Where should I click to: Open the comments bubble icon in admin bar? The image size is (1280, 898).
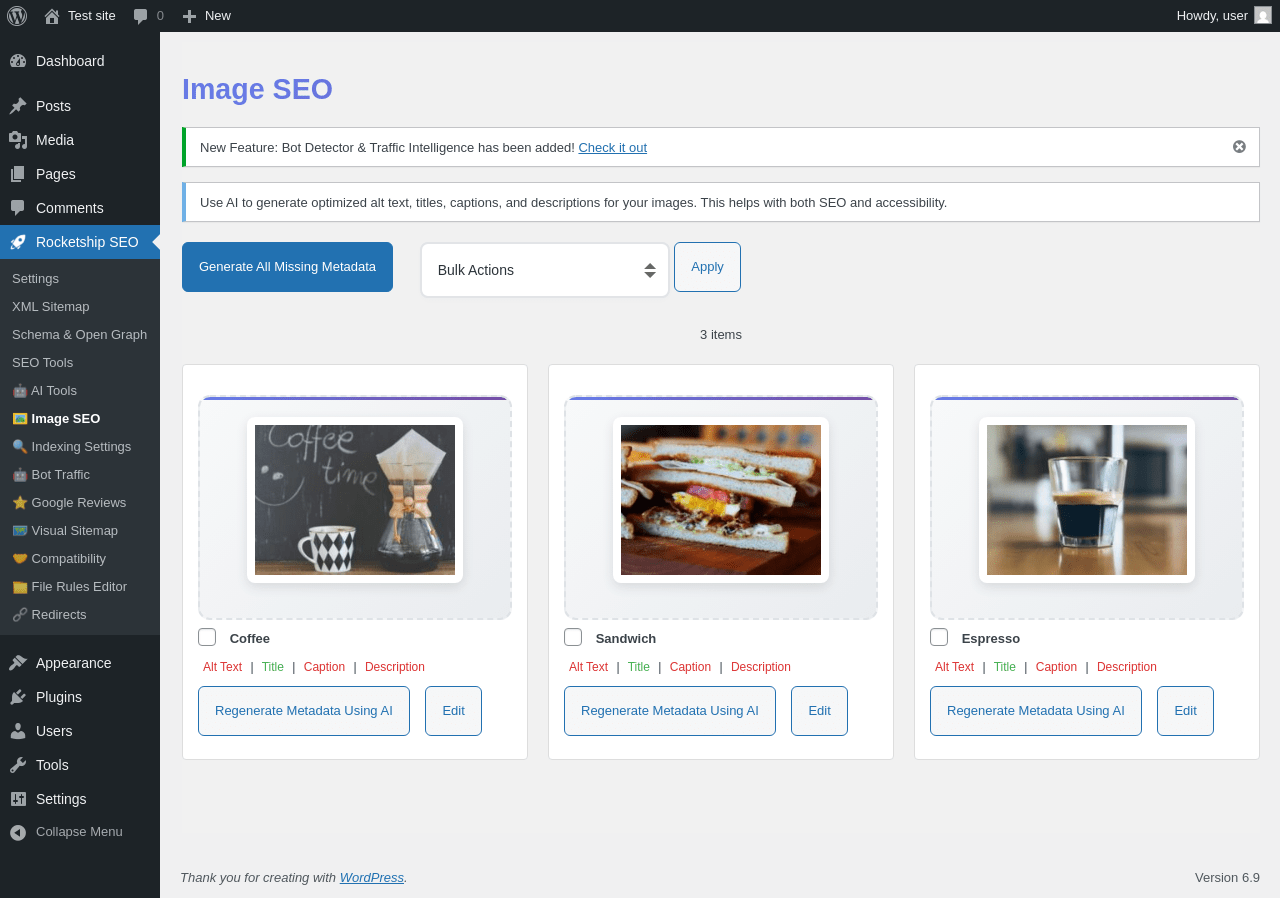(141, 16)
